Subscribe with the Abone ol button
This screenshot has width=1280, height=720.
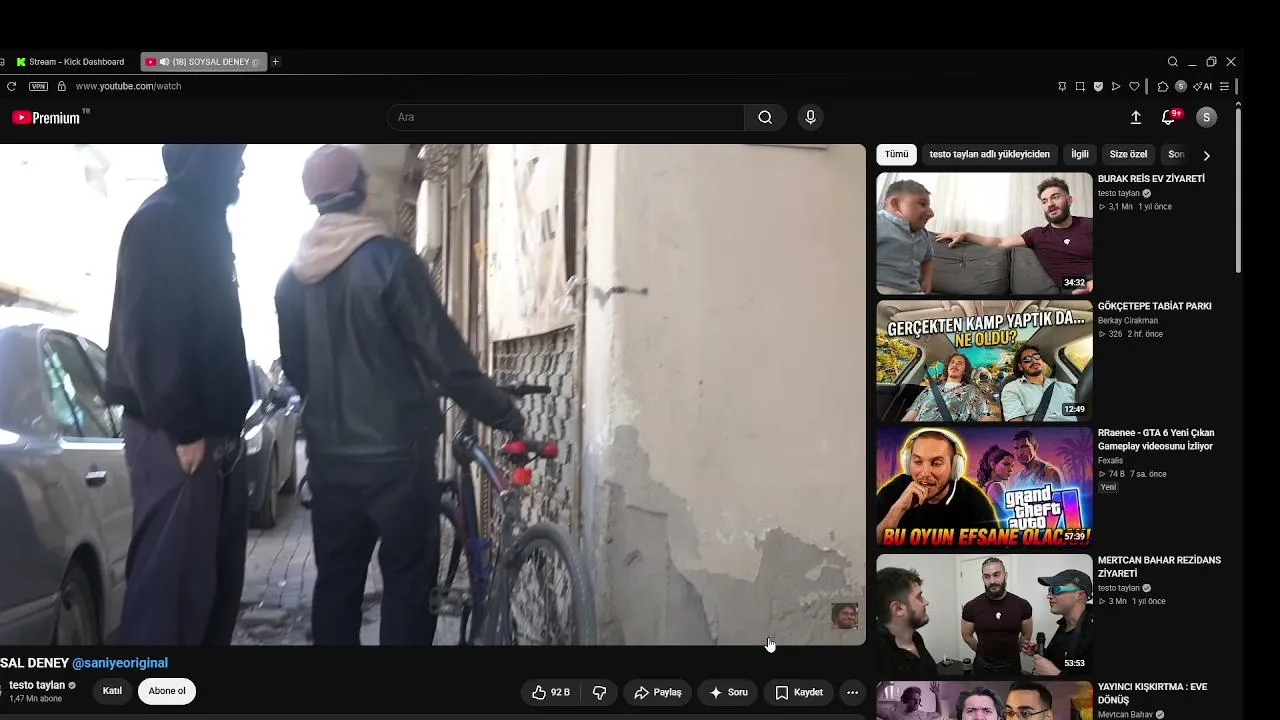pyautogui.click(x=167, y=691)
